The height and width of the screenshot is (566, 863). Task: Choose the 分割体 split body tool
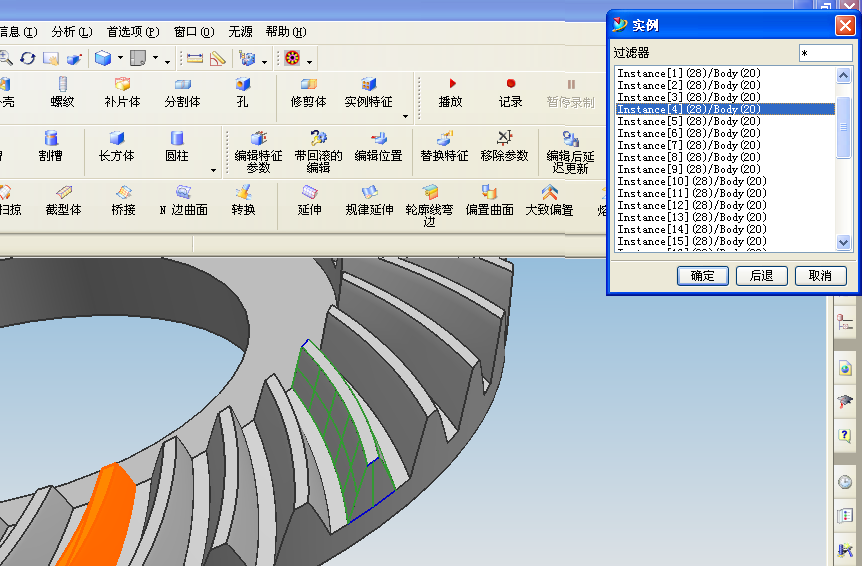pyautogui.click(x=182, y=92)
